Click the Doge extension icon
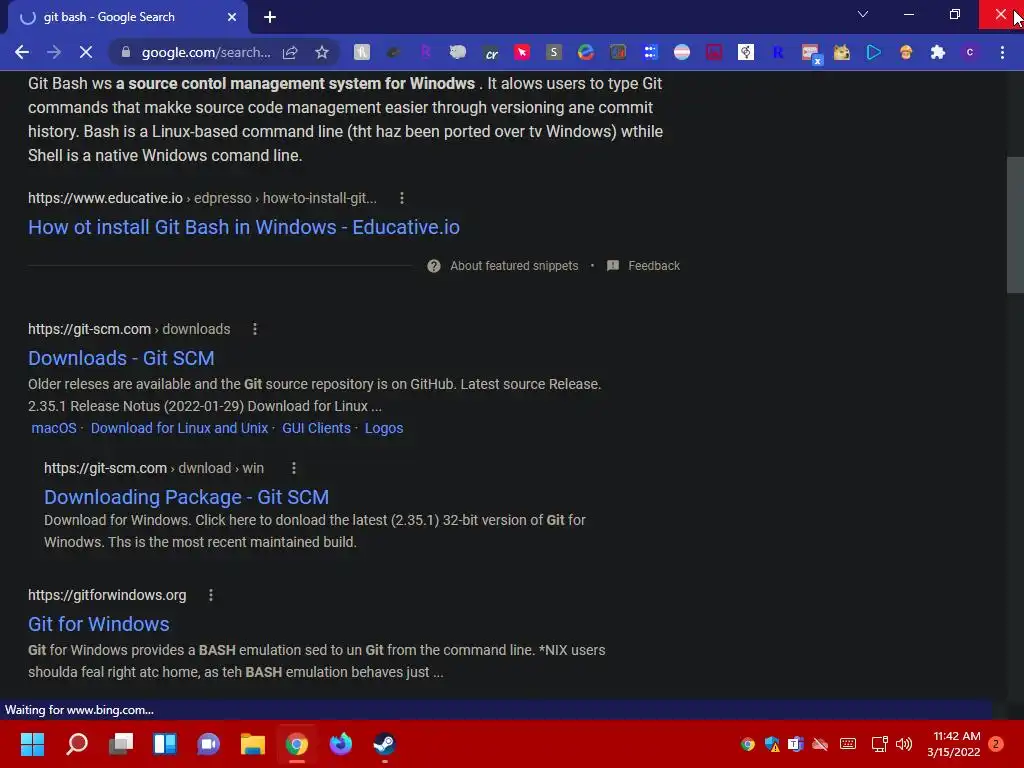This screenshot has width=1024, height=768. pyautogui.click(x=842, y=52)
